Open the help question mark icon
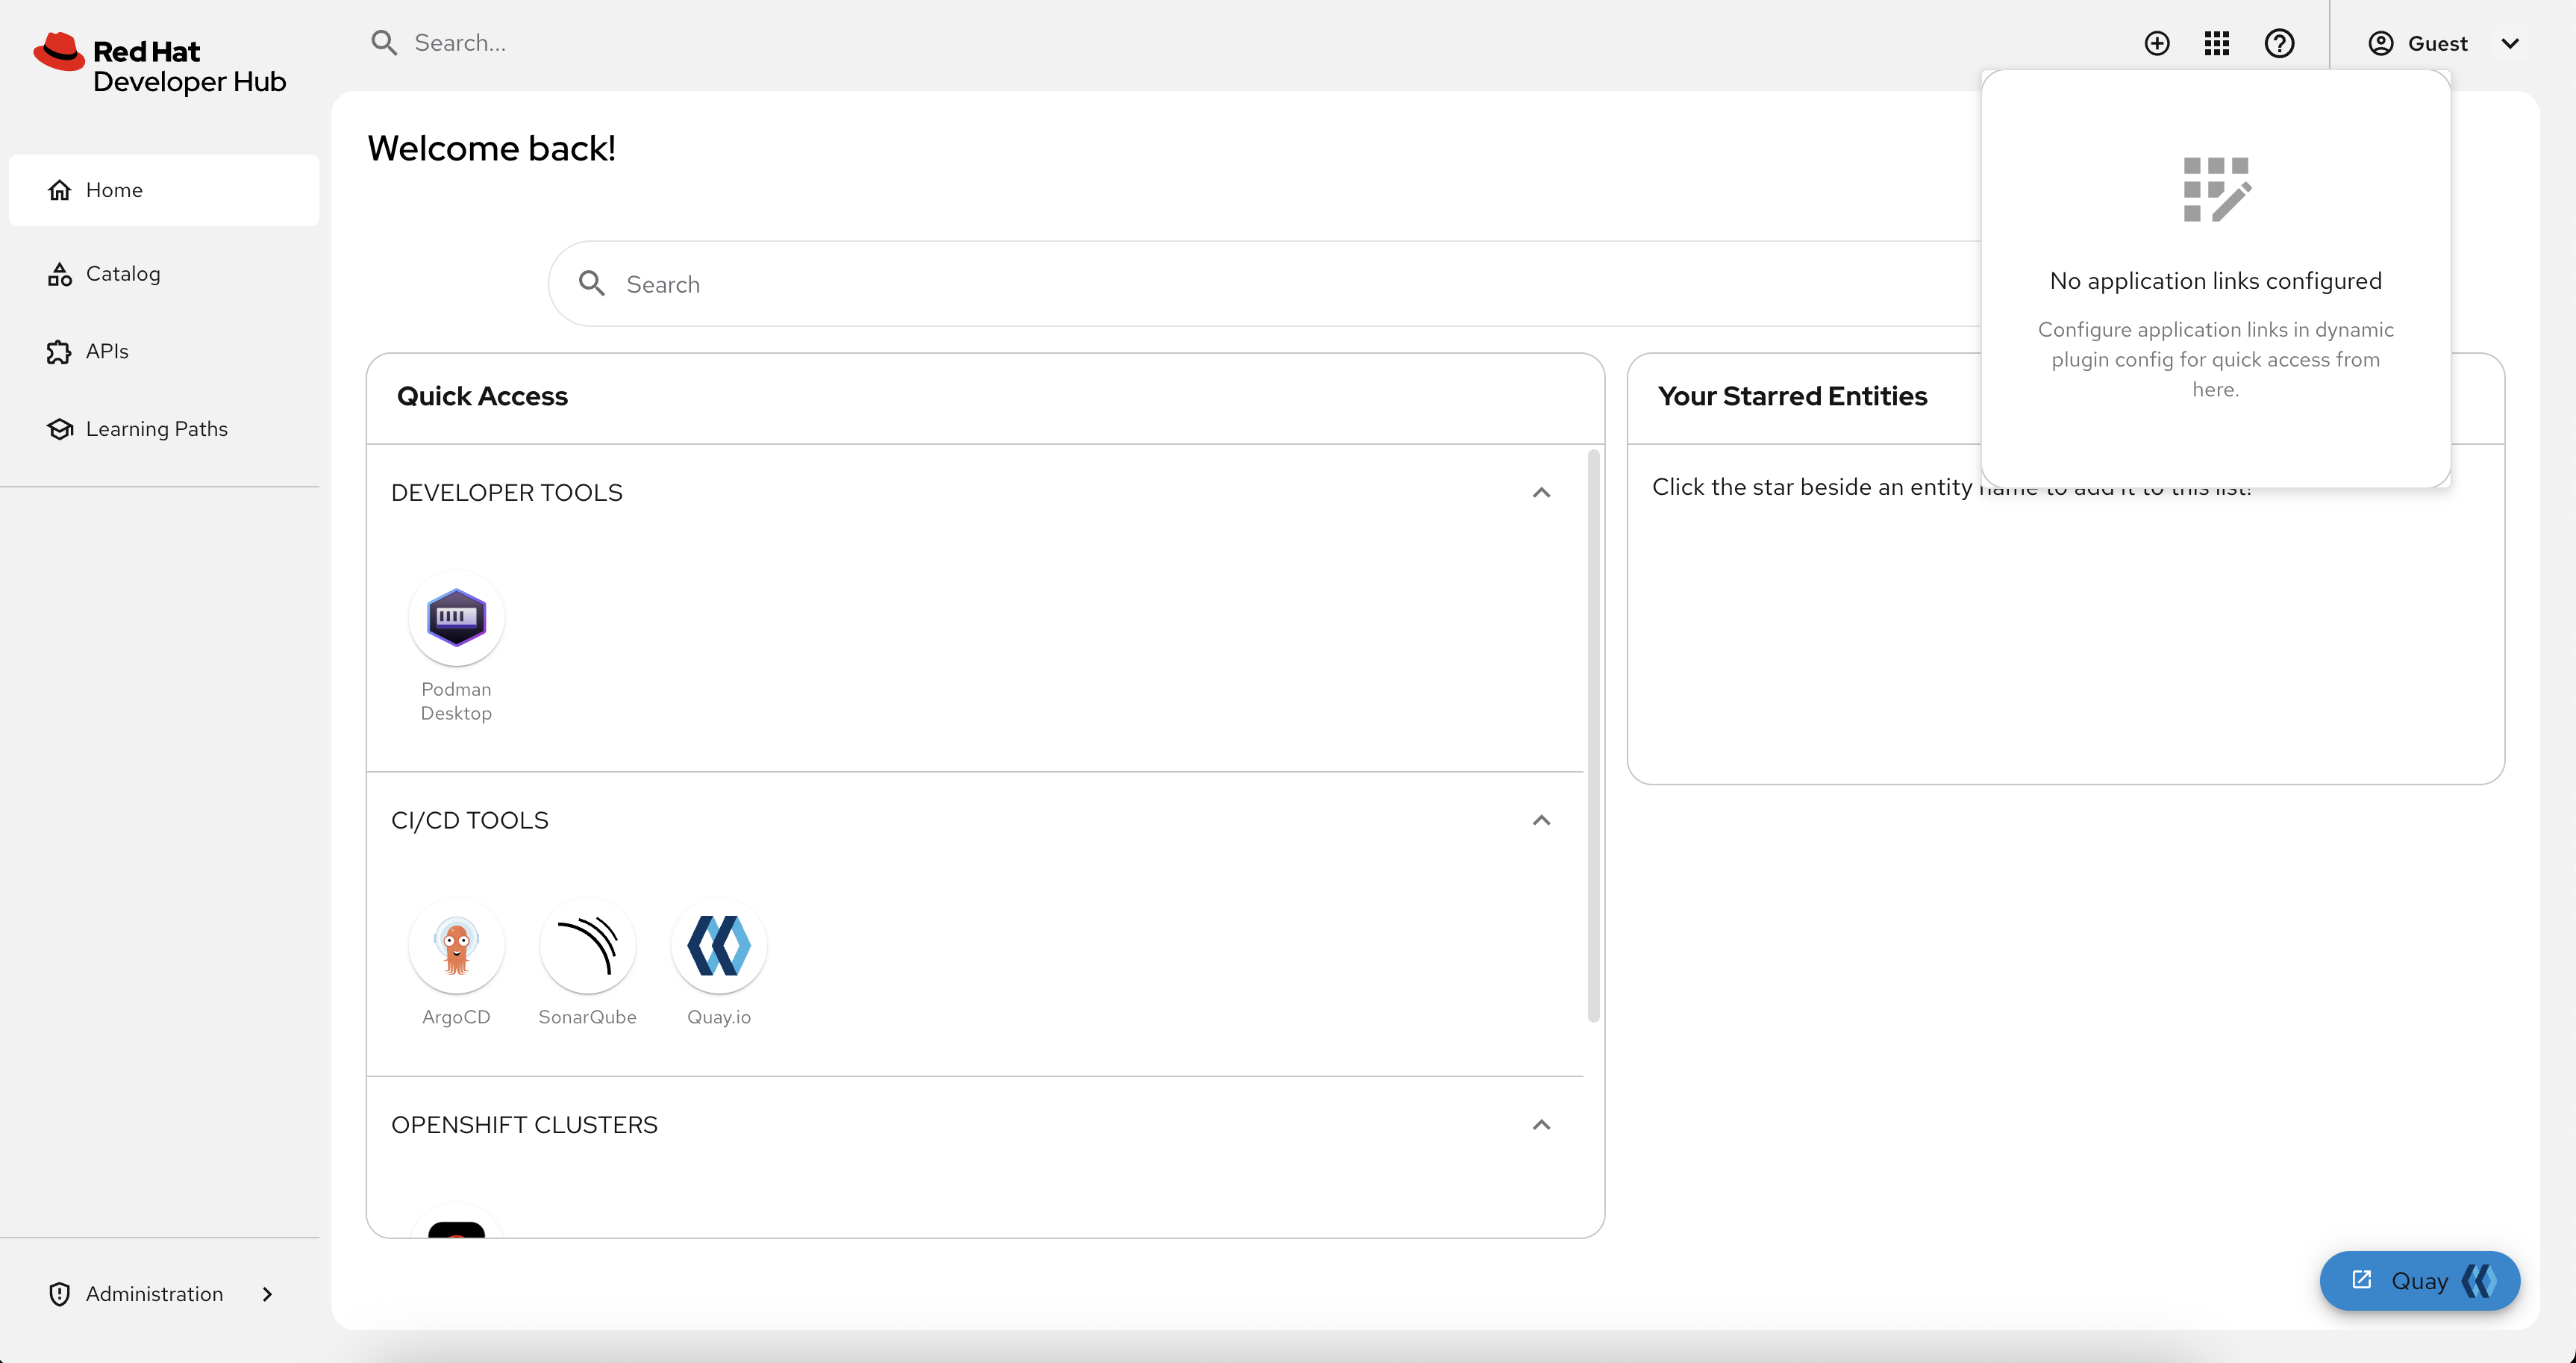Viewport: 2576px width, 1363px height. coord(2279,43)
